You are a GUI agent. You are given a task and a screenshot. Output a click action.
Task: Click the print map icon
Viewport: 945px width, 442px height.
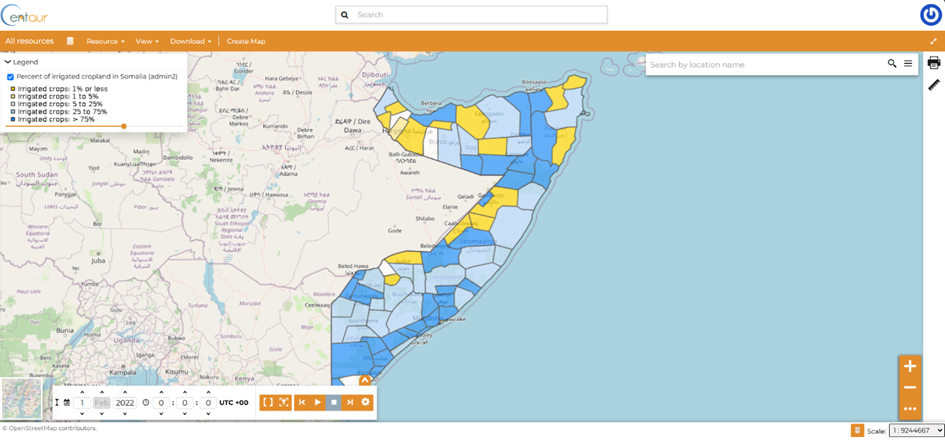point(933,63)
